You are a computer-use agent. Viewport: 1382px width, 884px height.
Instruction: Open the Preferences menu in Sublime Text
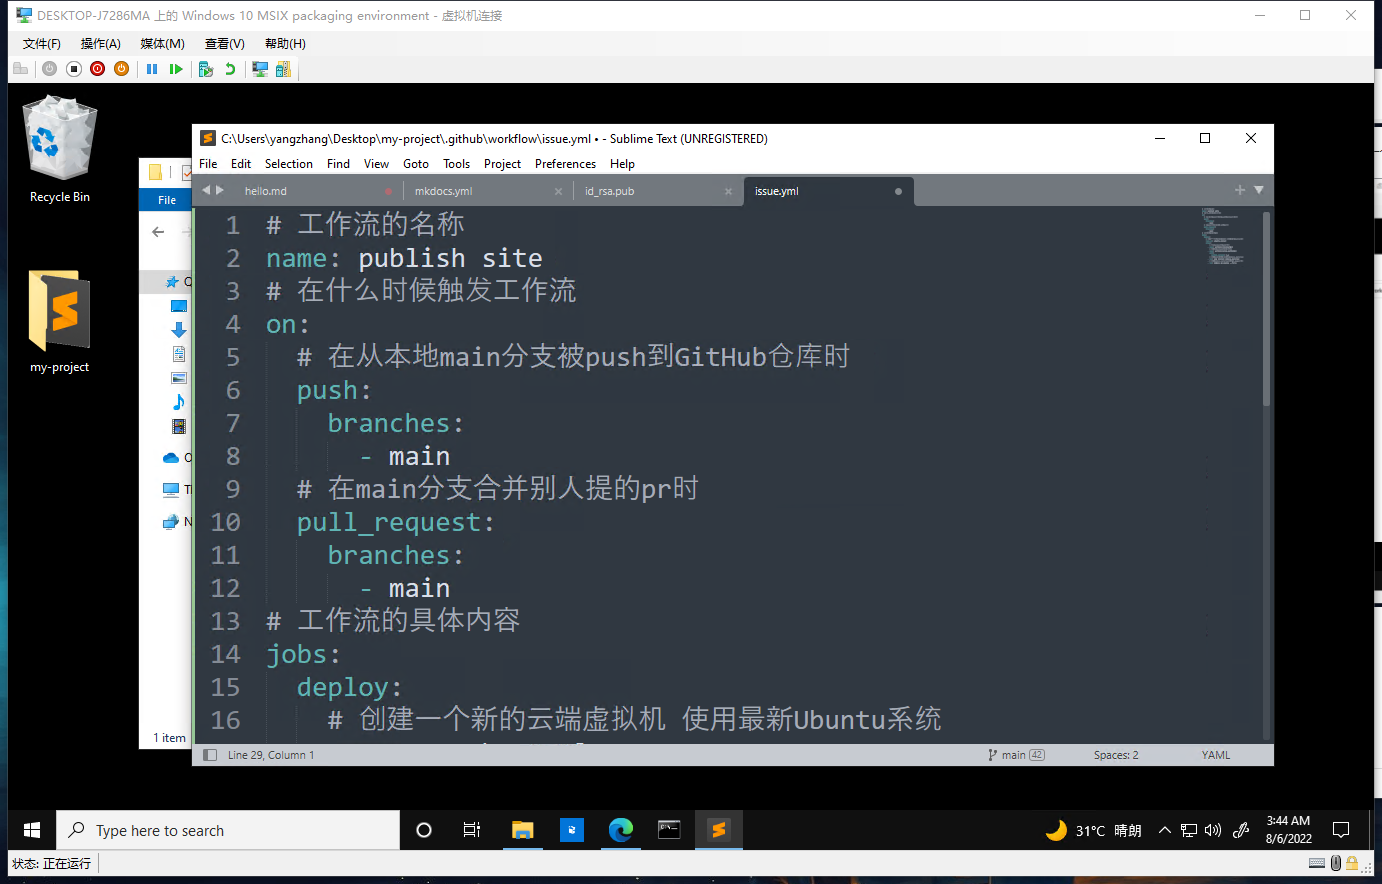click(565, 164)
